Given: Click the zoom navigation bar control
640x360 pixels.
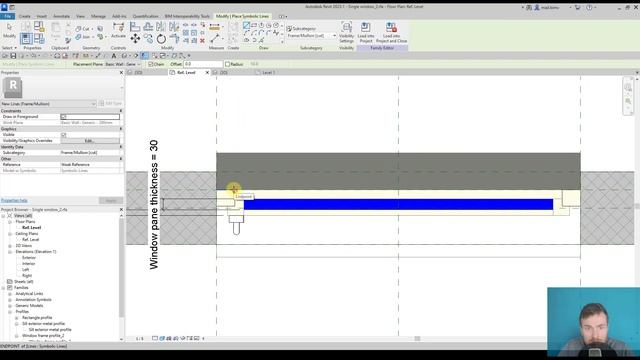Looking at the screenshot, I should 628,101.
